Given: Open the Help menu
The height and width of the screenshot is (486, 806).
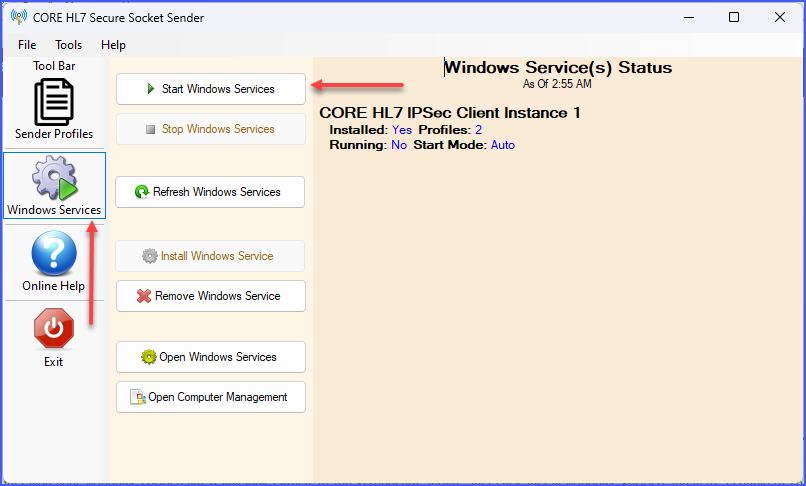Looking at the screenshot, I should [113, 45].
